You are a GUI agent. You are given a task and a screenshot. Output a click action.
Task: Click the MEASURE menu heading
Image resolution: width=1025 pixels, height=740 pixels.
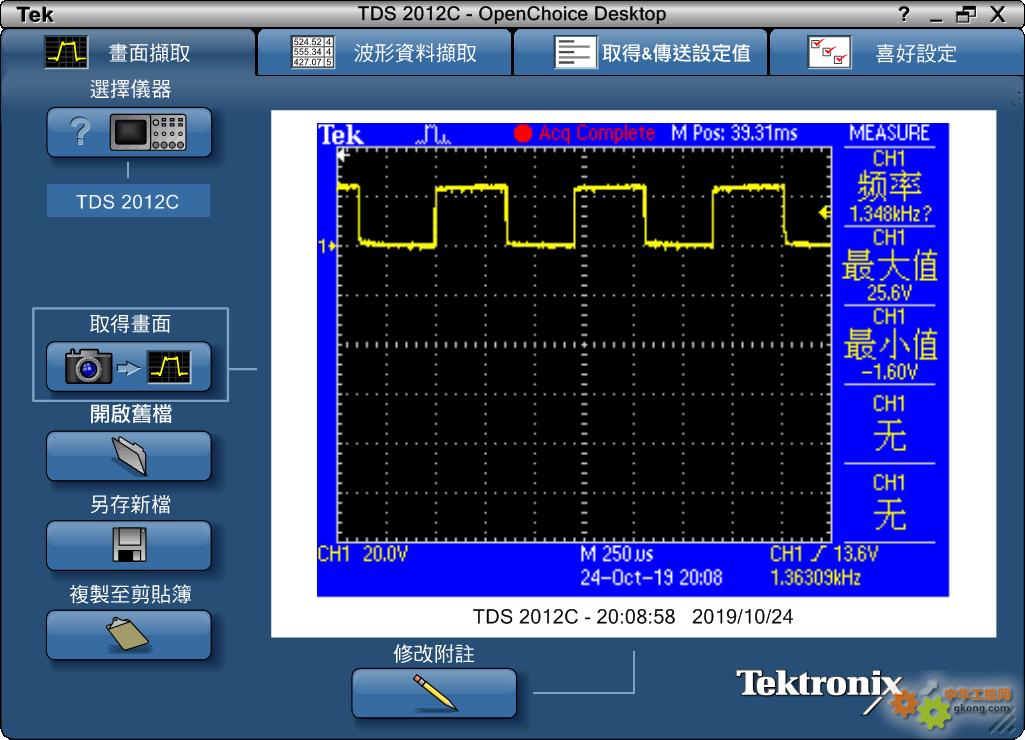pos(890,133)
